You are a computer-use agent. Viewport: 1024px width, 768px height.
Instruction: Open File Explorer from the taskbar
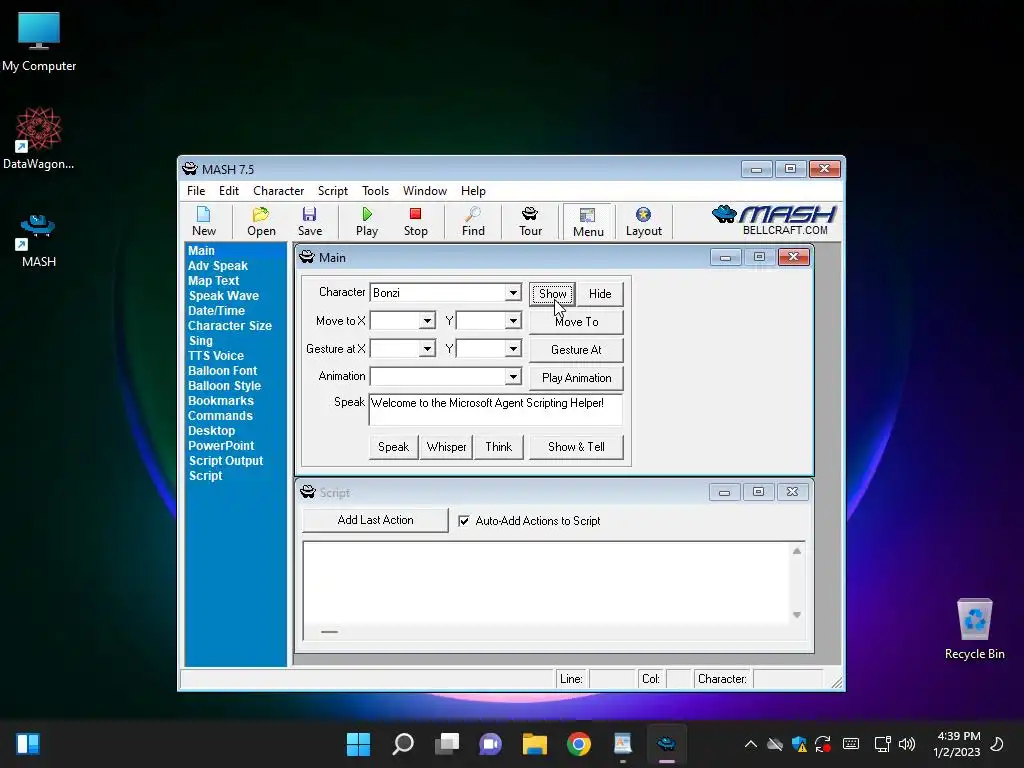pos(534,744)
